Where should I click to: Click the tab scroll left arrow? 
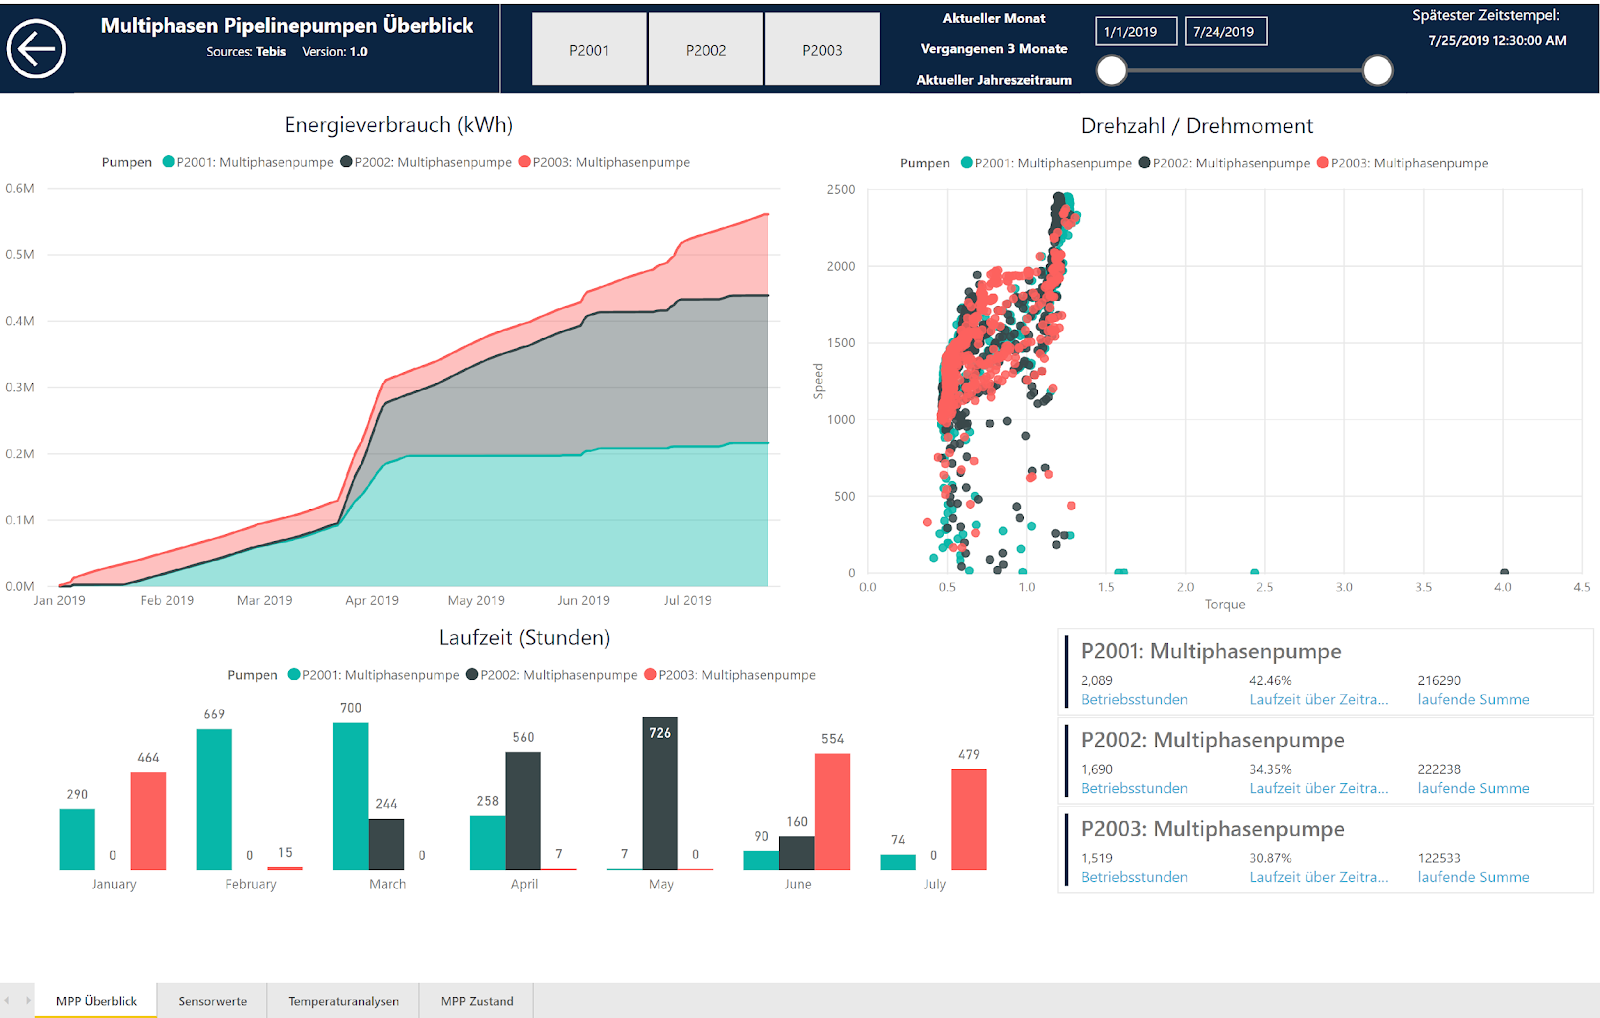click(7, 1001)
